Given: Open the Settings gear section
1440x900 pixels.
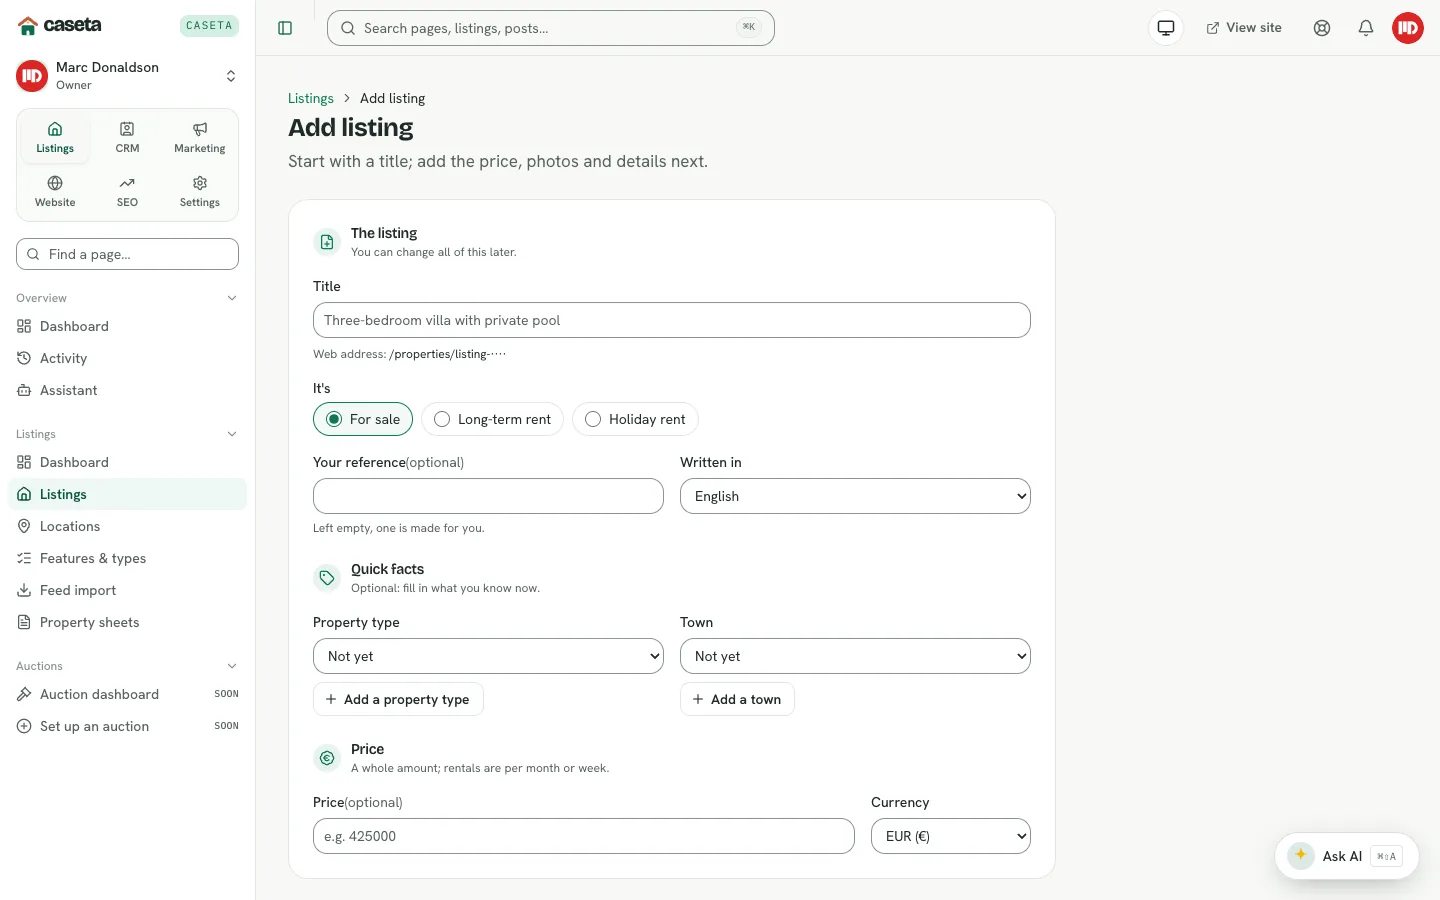Looking at the screenshot, I should [x=200, y=192].
